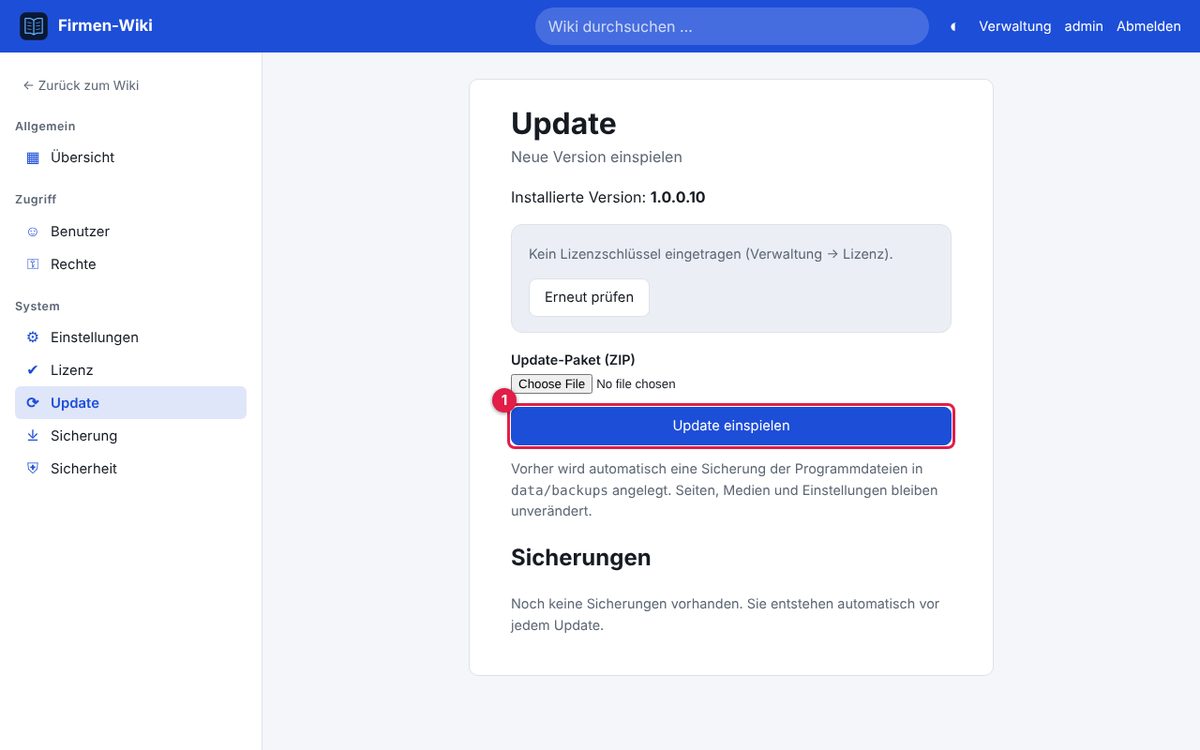Click the Erneut prüfen button

click(x=589, y=298)
